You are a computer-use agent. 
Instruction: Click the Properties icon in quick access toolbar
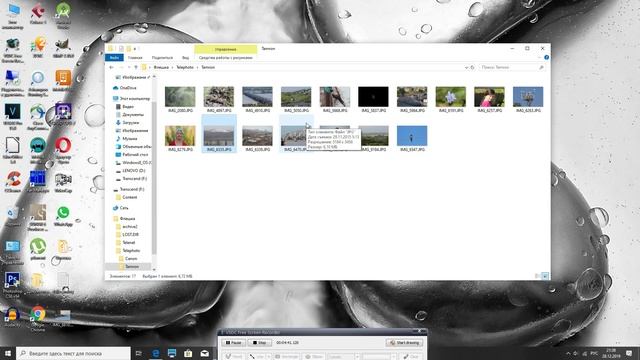[121, 49]
